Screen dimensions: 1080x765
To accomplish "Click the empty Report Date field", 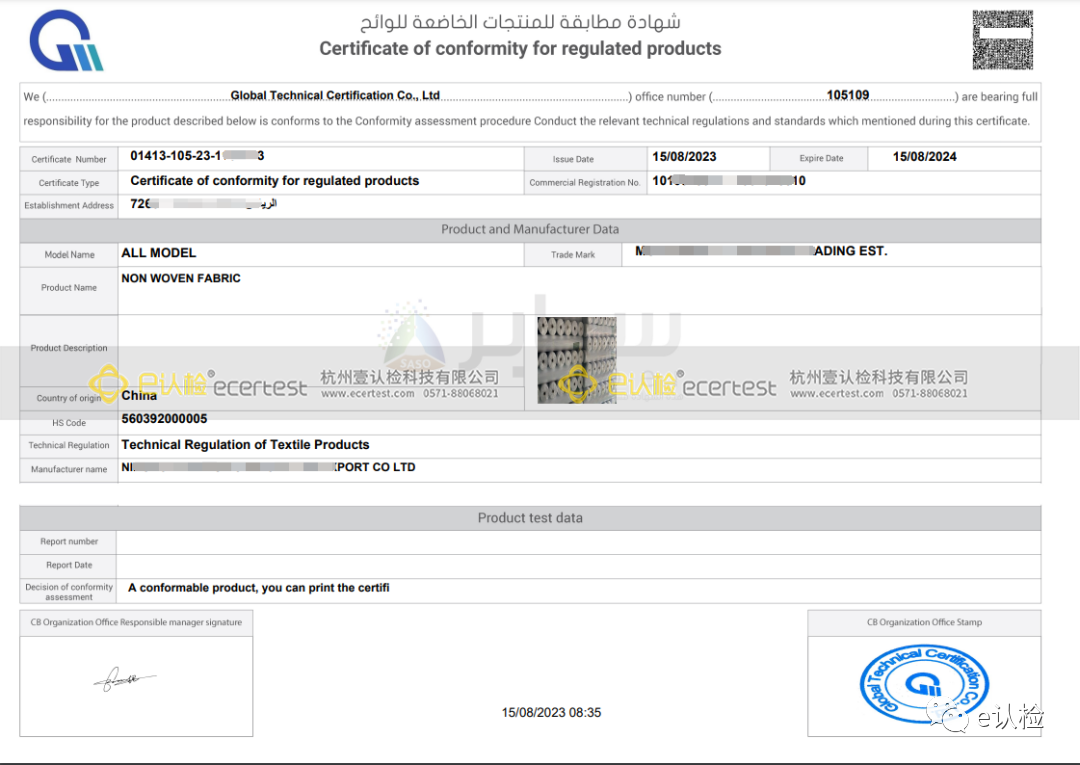I will click(579, 567).
